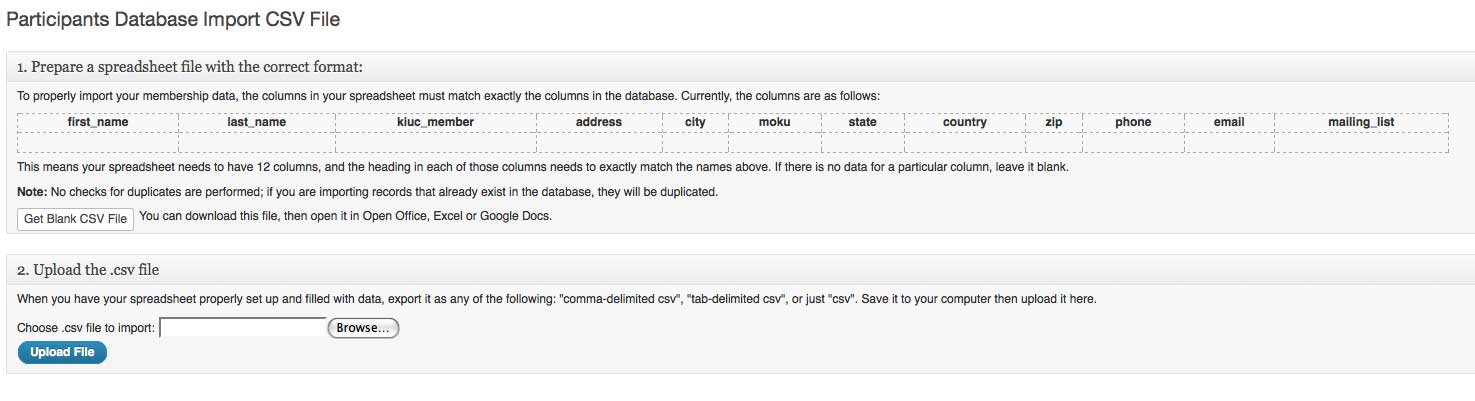Select the phone column header cell

point(1133,122)
